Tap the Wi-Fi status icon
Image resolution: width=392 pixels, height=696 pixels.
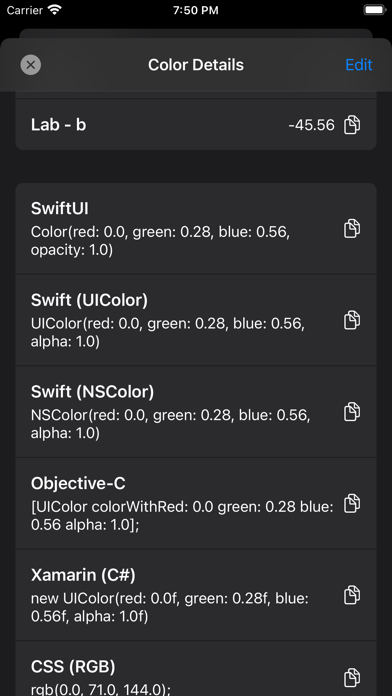[55, 10]
